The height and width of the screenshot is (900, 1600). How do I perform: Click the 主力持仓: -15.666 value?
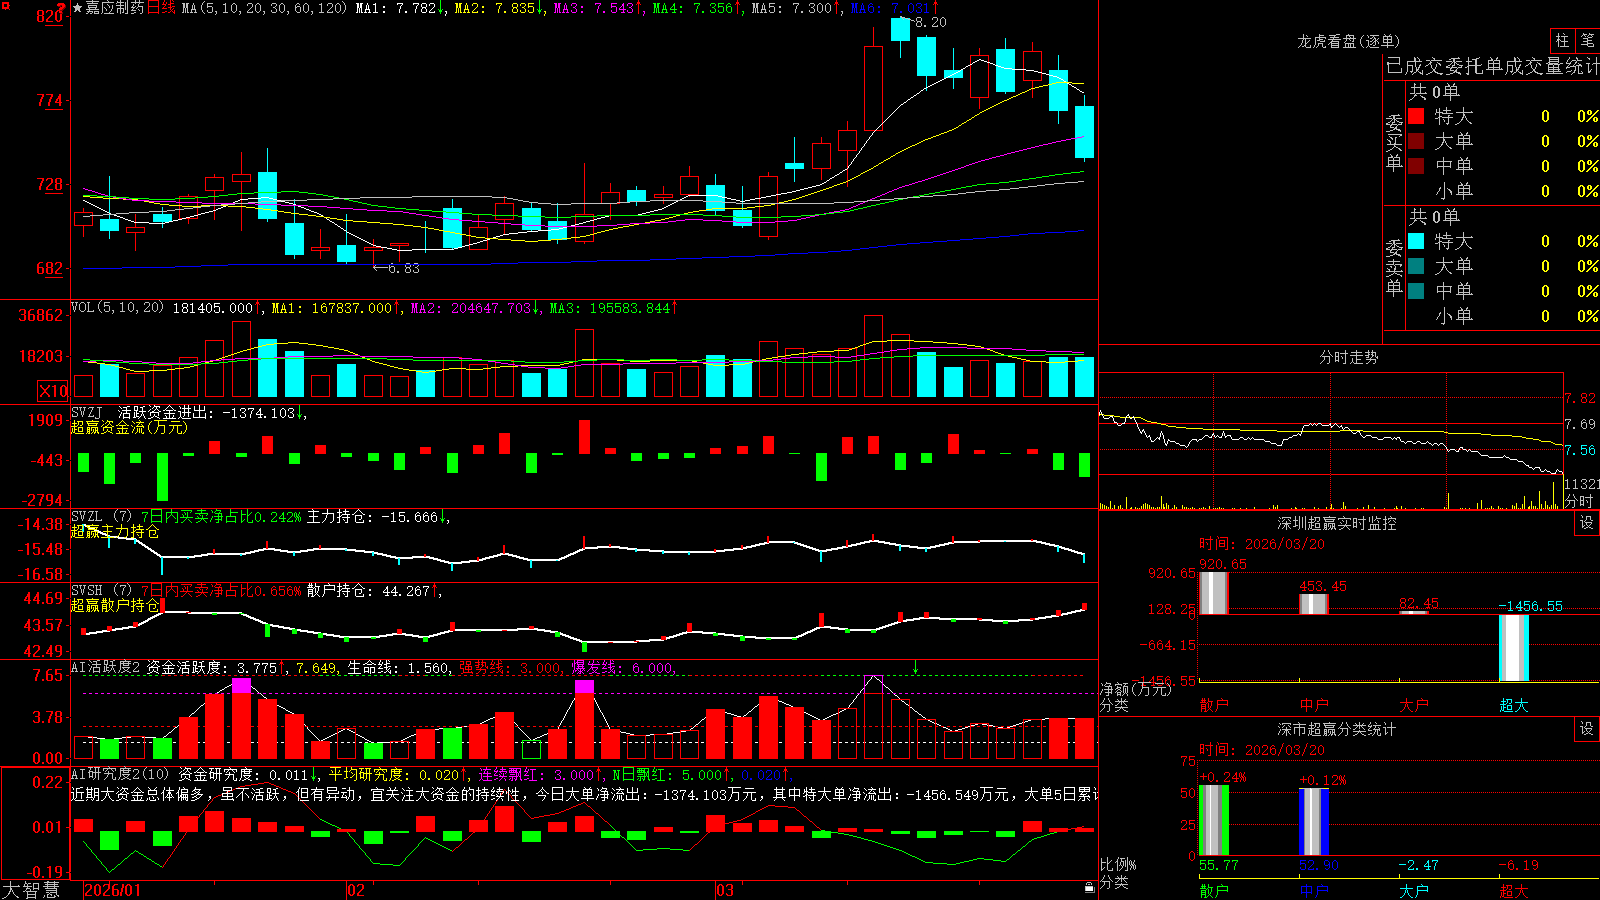pyautogui.click(x=372, y=517)
